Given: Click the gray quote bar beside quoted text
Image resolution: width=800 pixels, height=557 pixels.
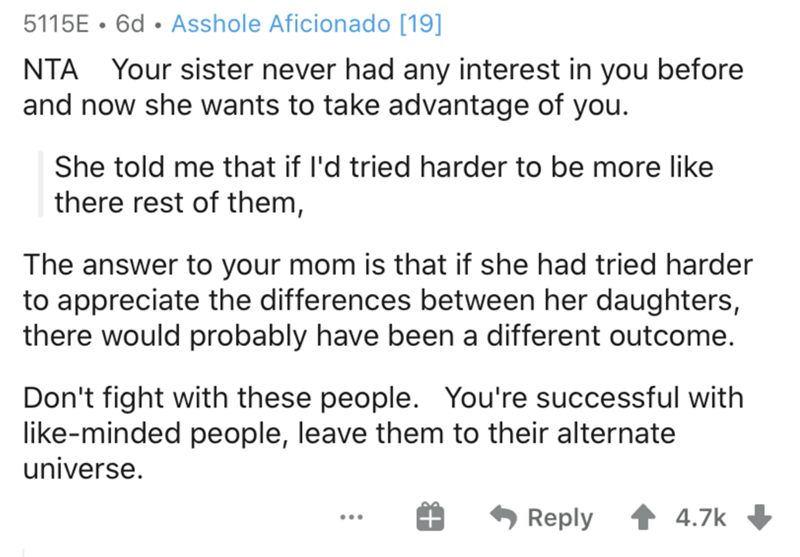Looking at the screenshot, I should click(40, 184).
